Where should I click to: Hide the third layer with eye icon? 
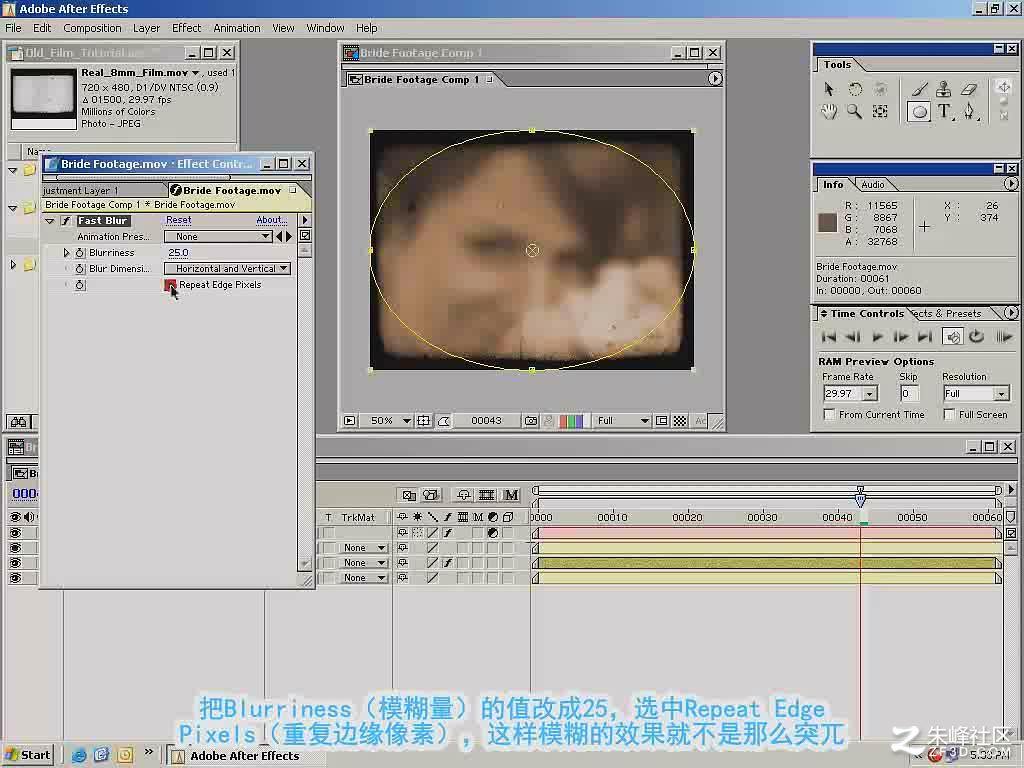16,563
